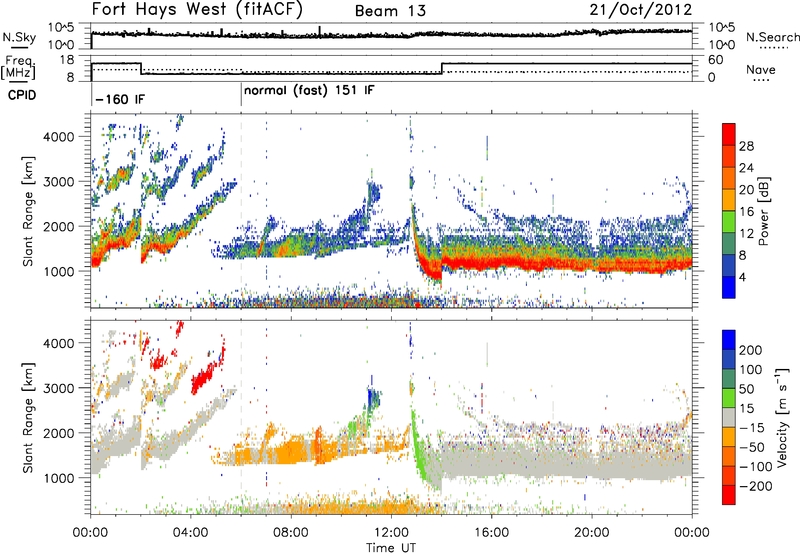Click the CPID marker line beside "-160 IF"
Viewport: 800px width, 554px height.
[x=91, y=95]
